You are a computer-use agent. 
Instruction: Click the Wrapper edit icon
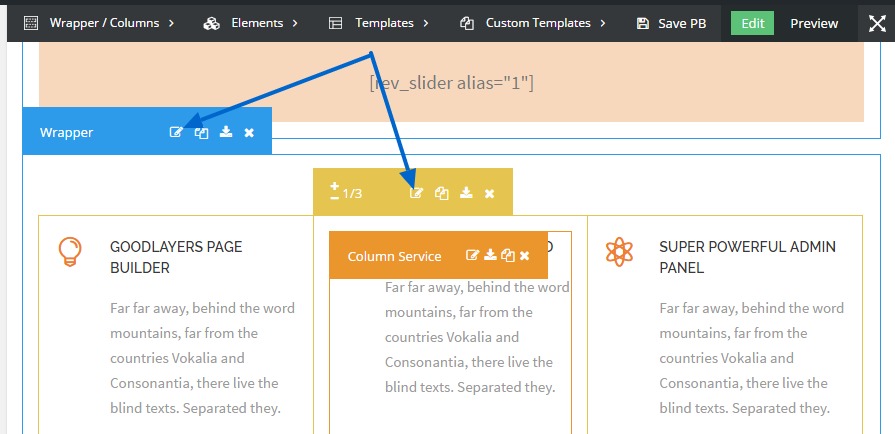pos(176,132)
